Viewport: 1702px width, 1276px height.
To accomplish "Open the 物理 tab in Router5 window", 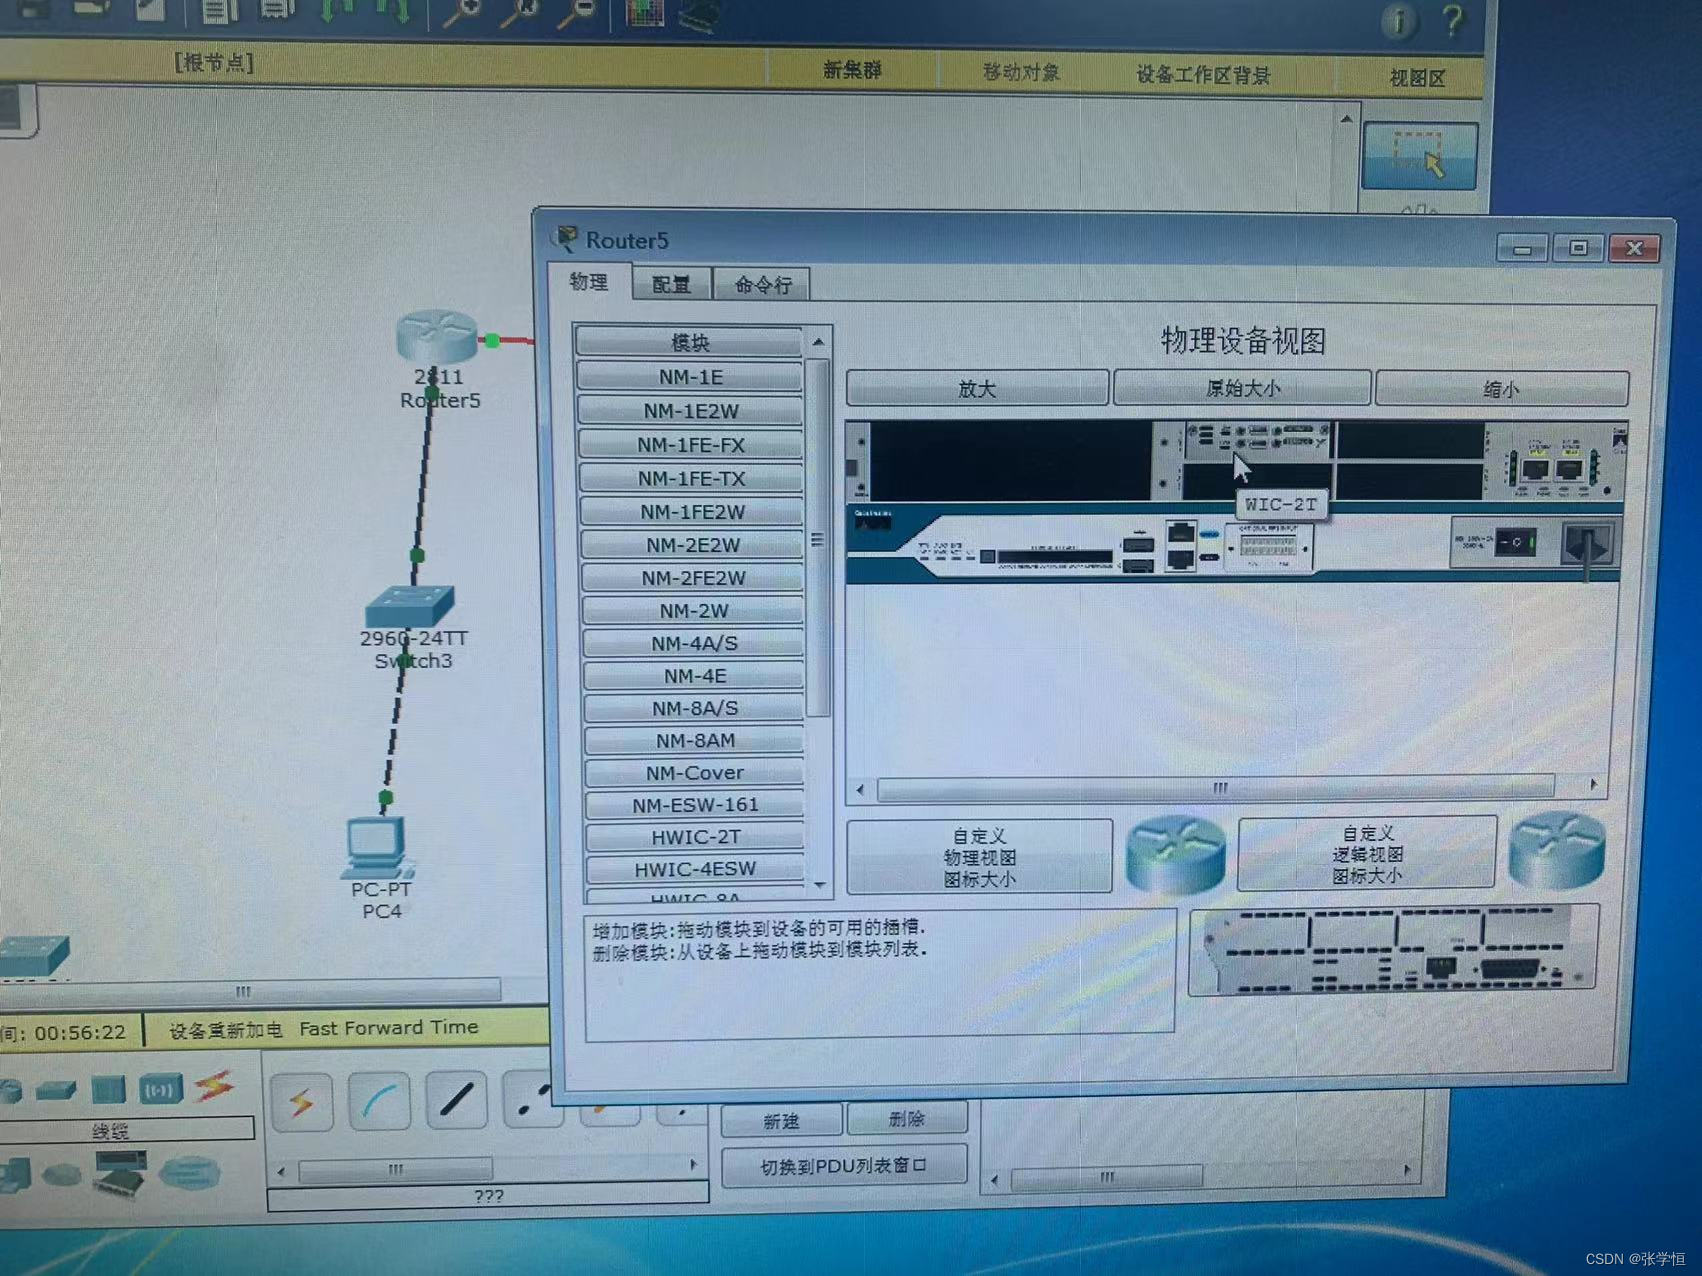I will (589, 282).
